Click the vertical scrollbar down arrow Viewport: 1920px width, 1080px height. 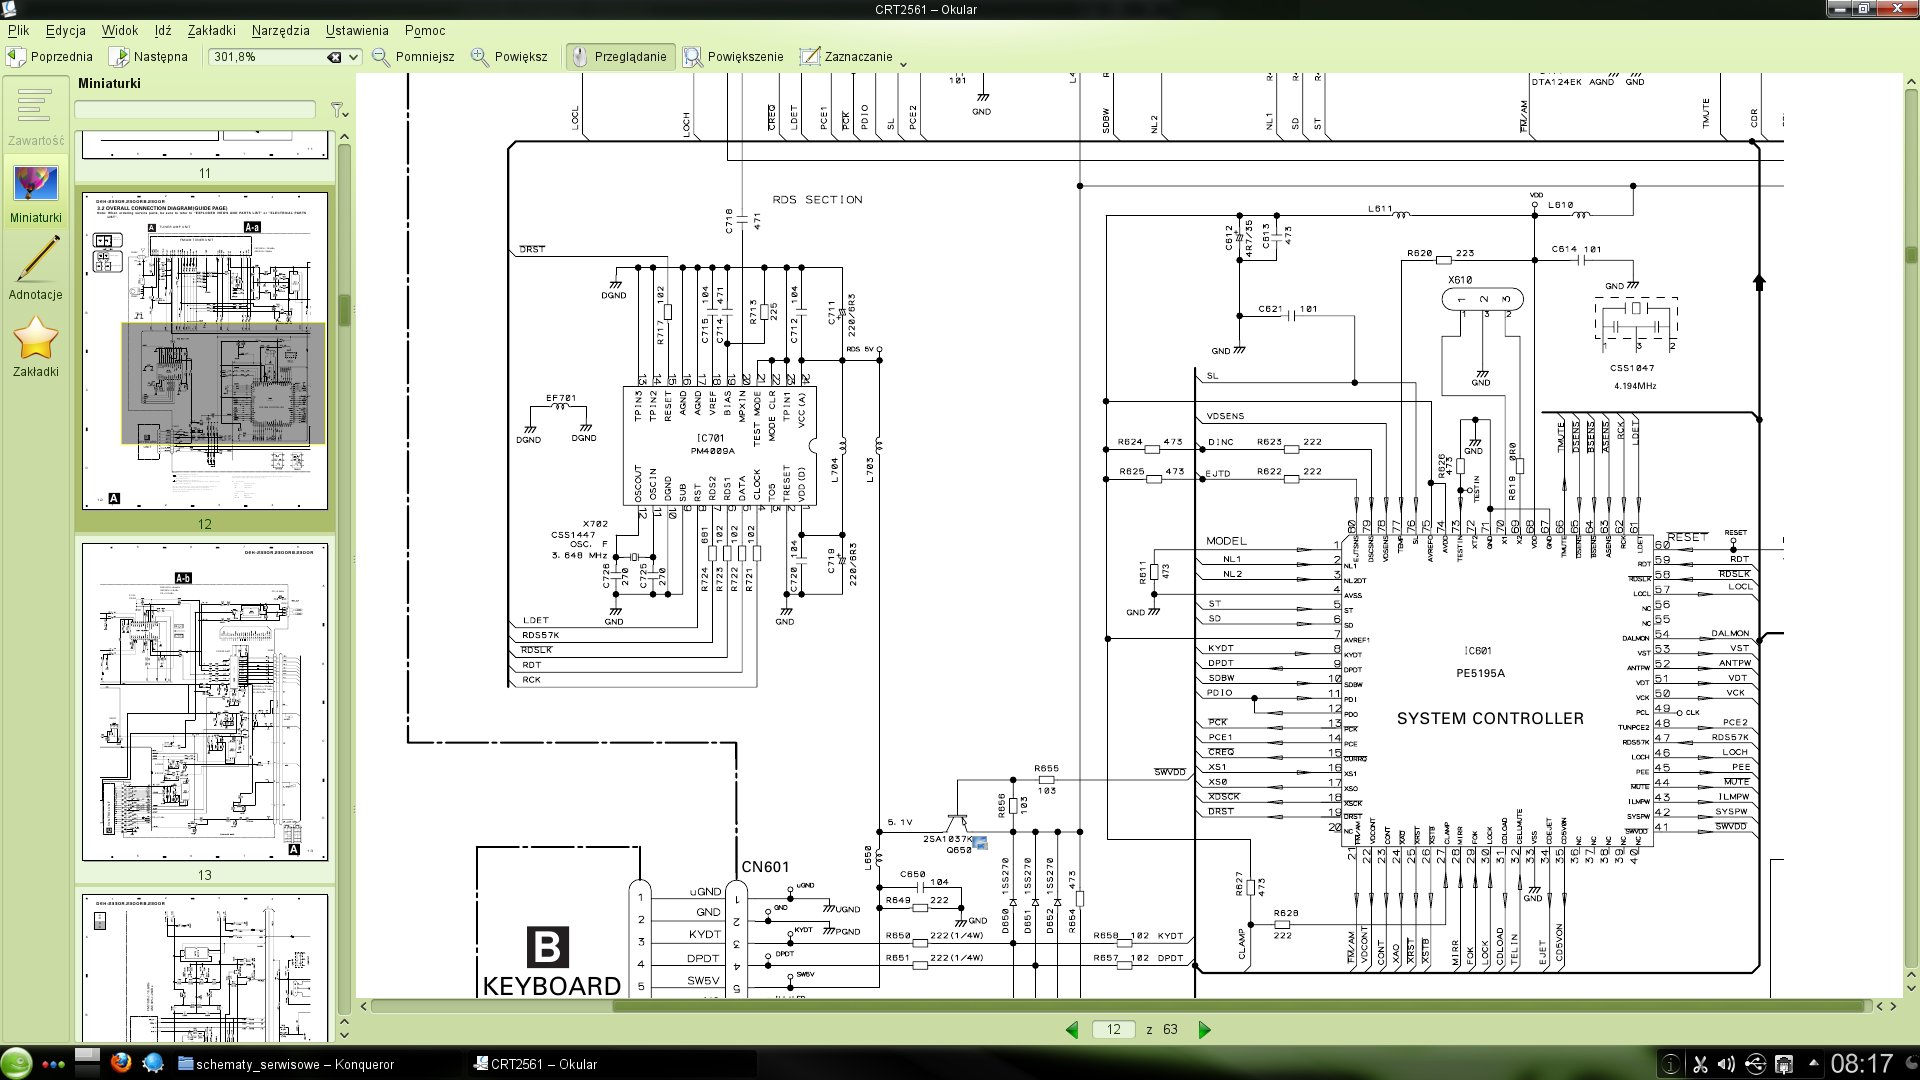tap(1911, 988)
